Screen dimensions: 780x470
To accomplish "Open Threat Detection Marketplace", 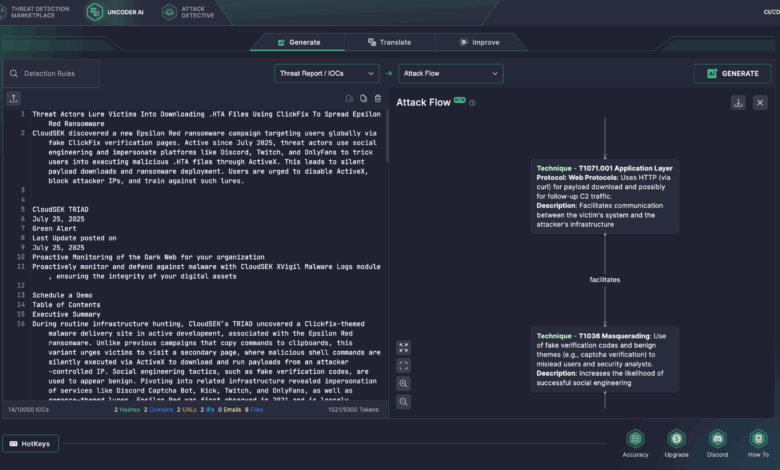I will coord(34,12).
